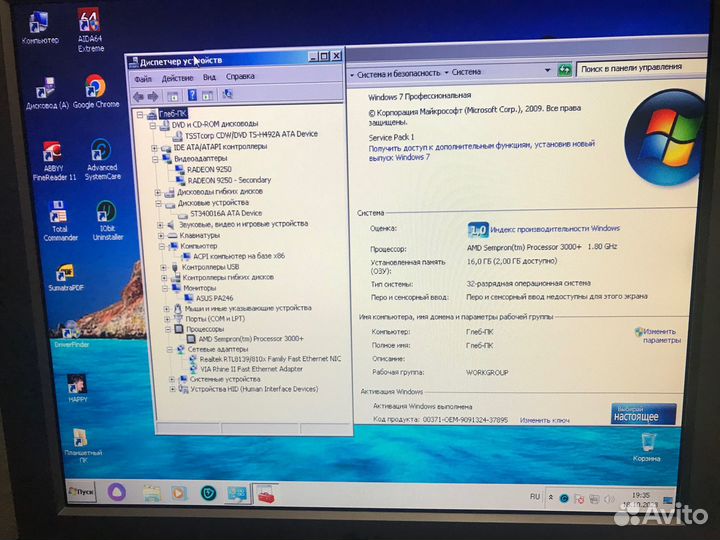Expand Порты (COM и LPT) node
The width and height of the screenshot is (720, 540).
point(167,319)
